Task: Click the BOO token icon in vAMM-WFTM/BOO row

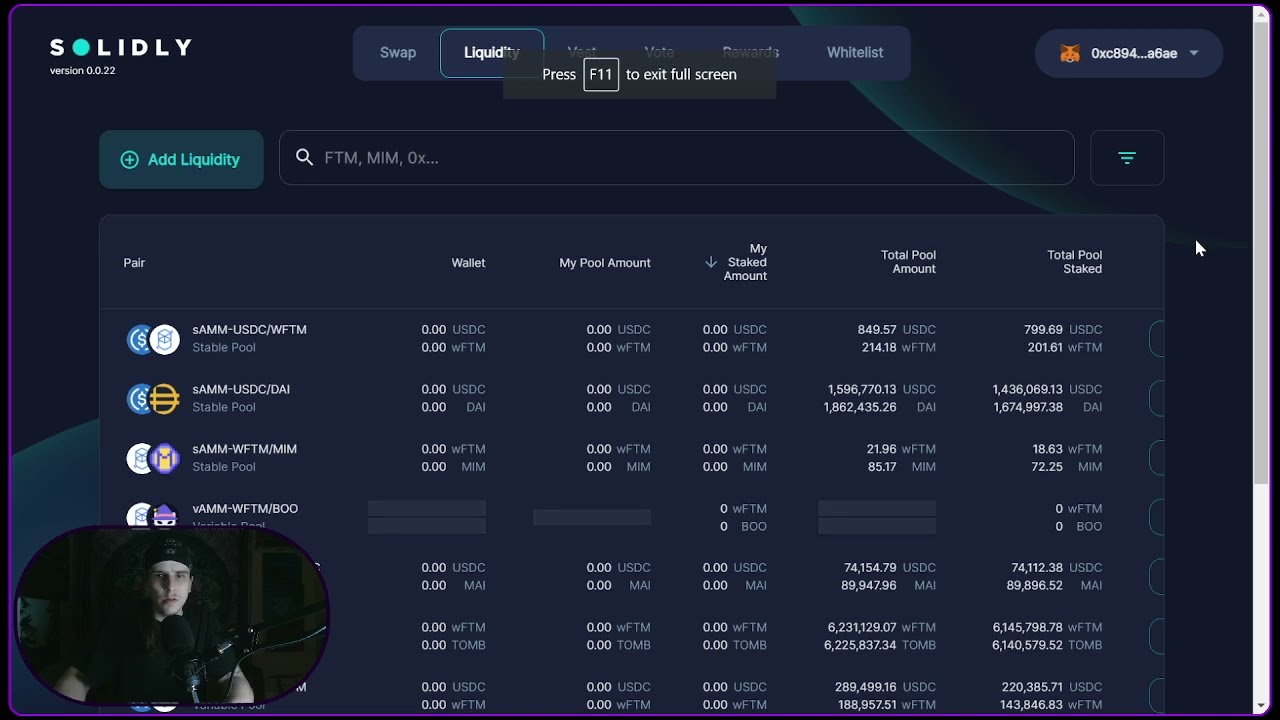Action: tap(165, 516)
